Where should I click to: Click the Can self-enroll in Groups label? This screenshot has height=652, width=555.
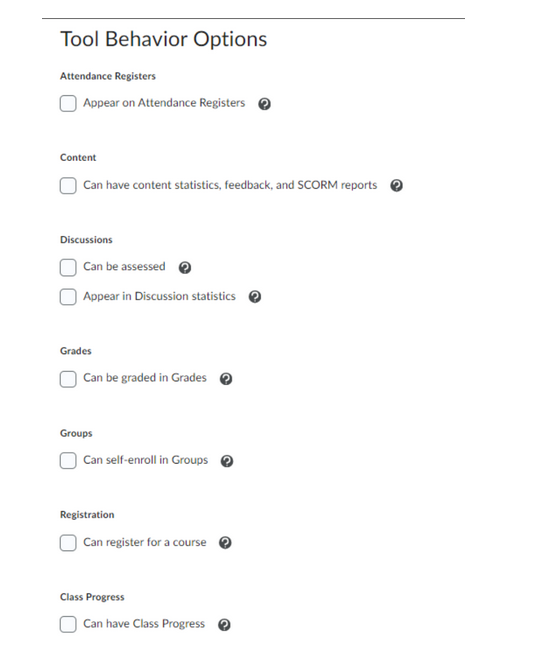coord(146,460)
